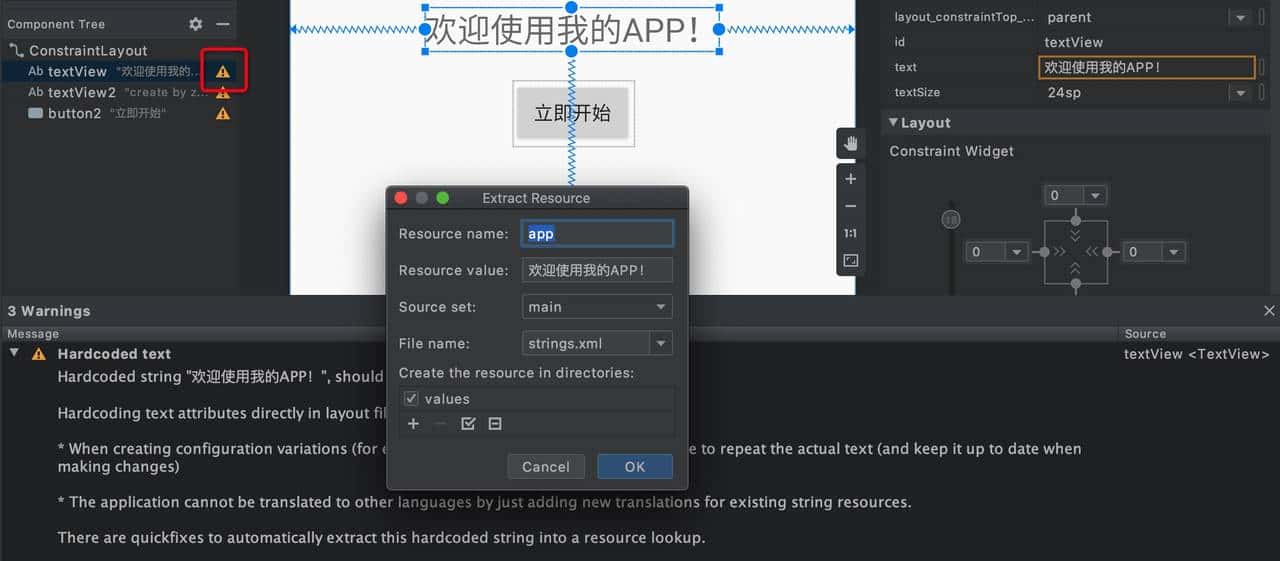Confirm Extract Resource with OK
The image size is (1280, 561).
[635, 467]
